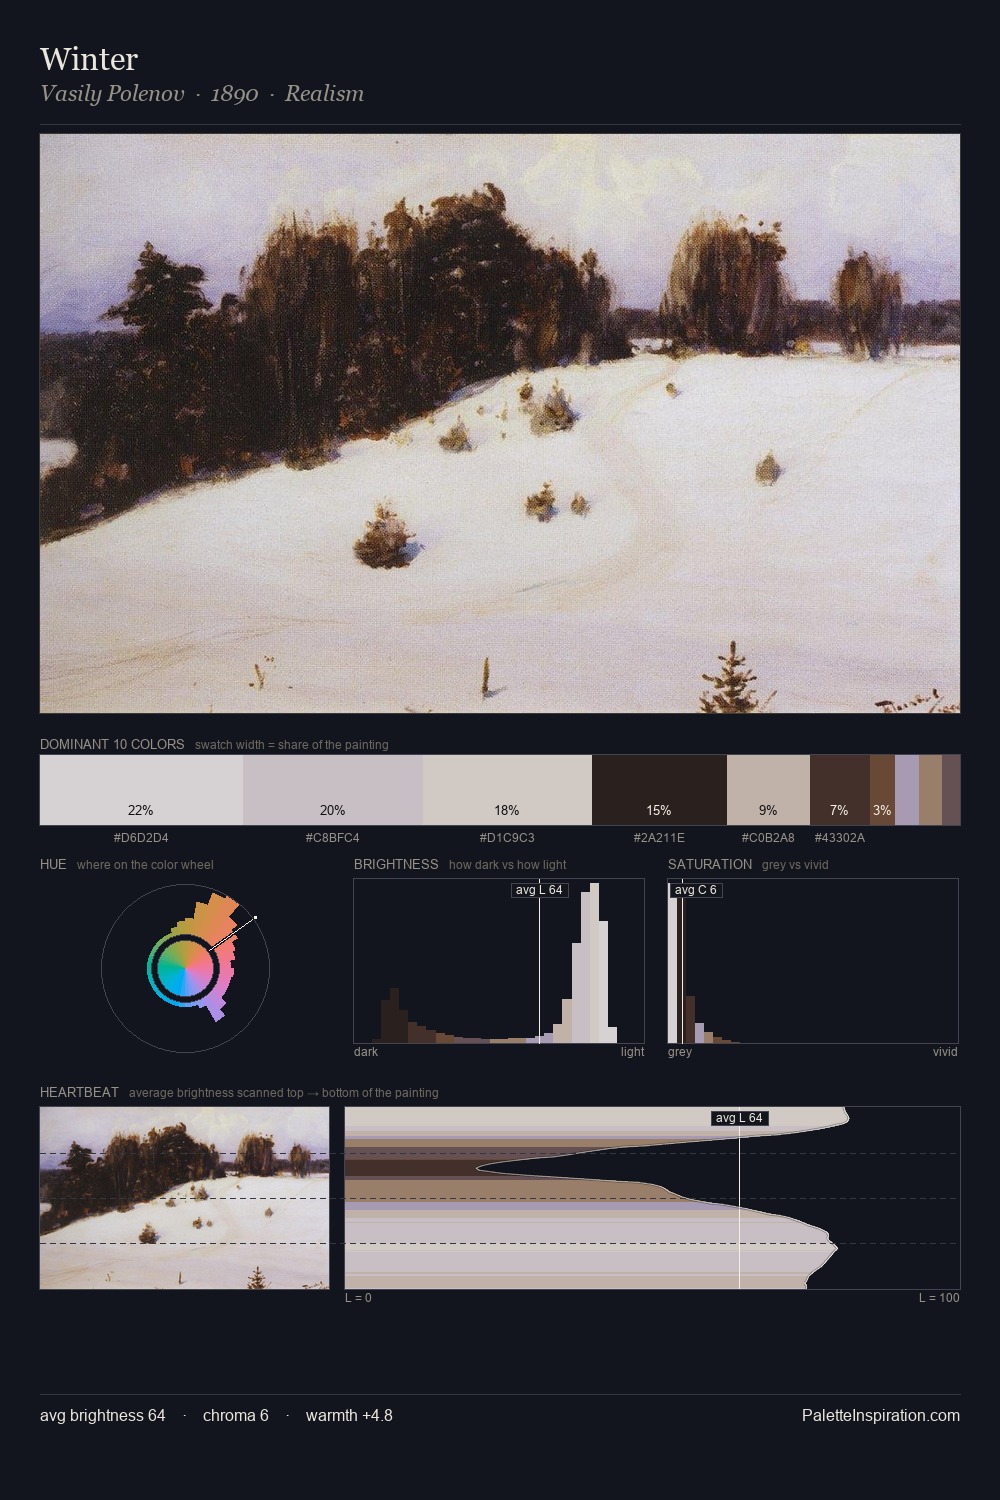This screenshot has width=1000, height=1500.
Task: Click the 'HUE' section heading
Action: 53,865
